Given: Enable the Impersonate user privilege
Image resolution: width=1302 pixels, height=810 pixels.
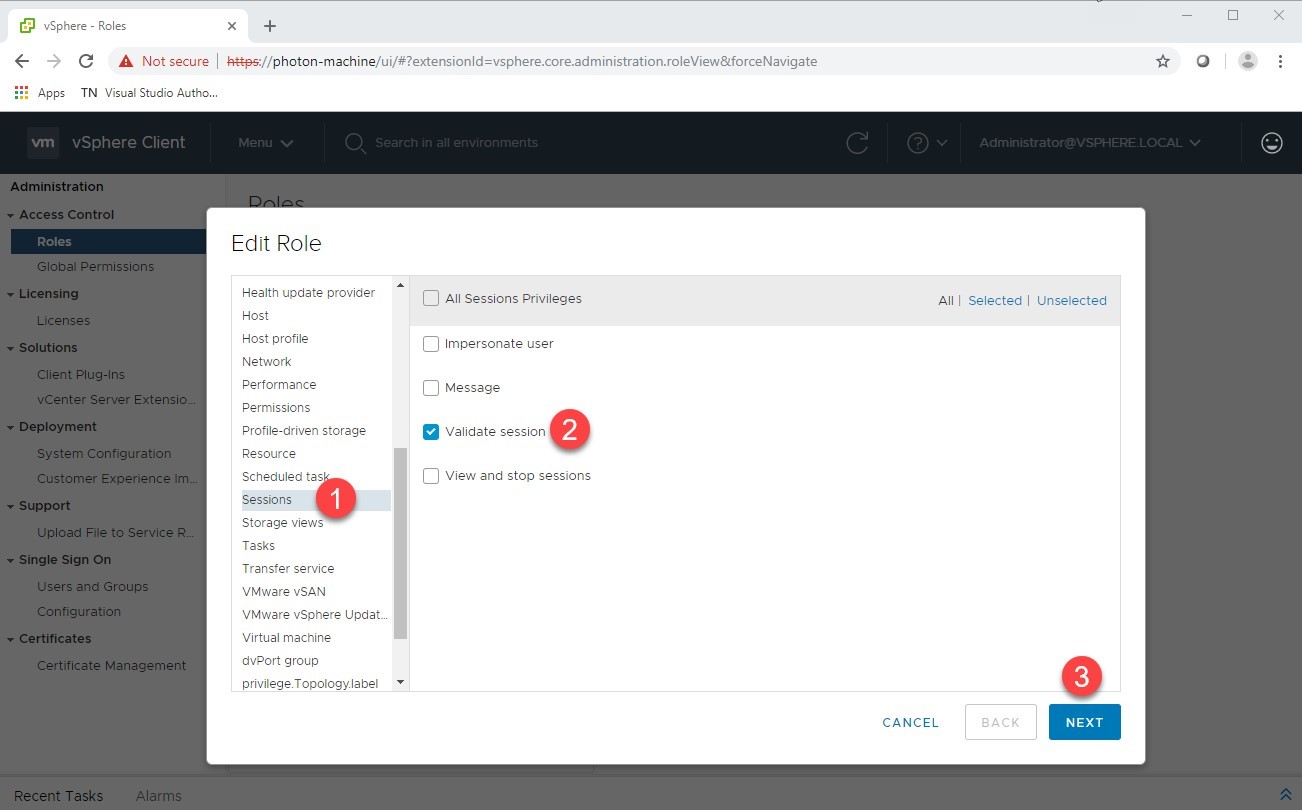Looking at the screenshot, I should [431, 343].
